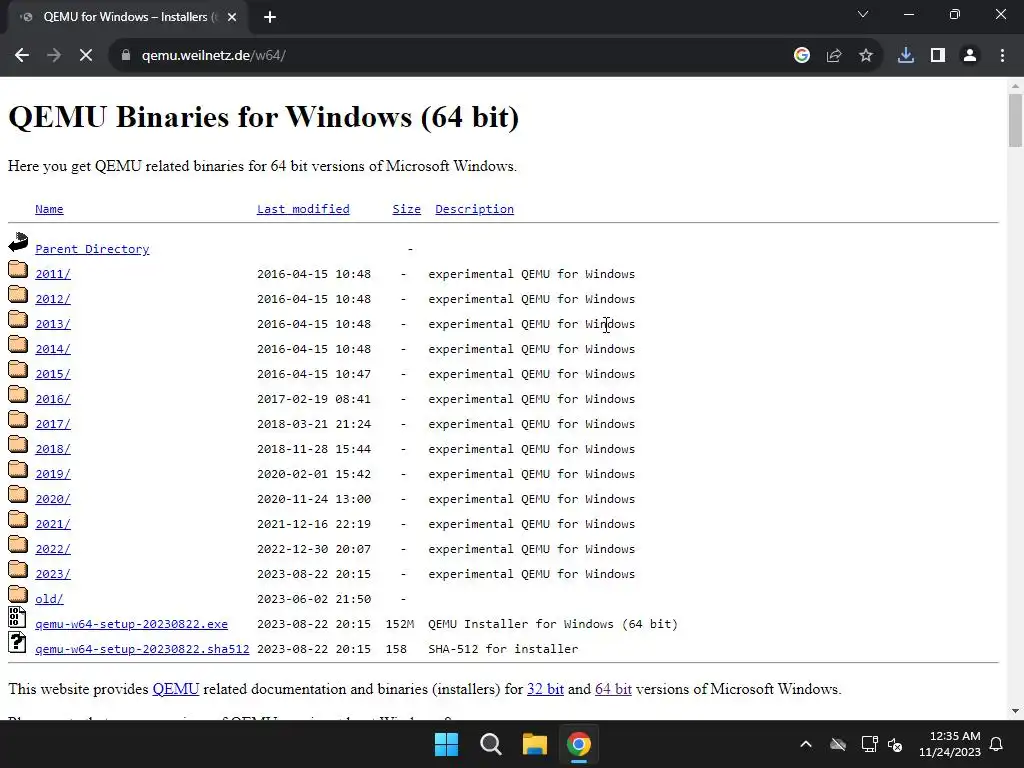Click the address bar URL

pos(214,56)
